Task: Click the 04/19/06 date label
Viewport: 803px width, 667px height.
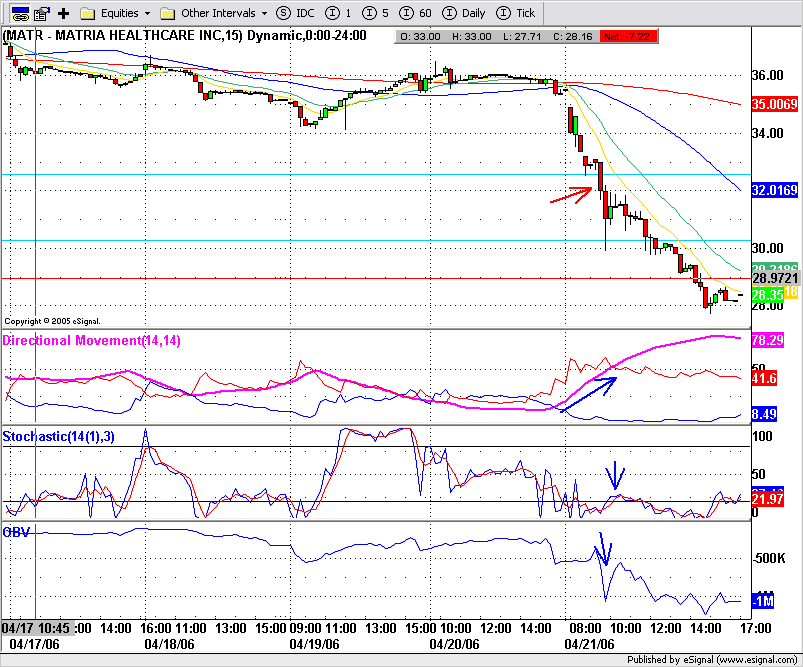Action: [x=314, y=644]
